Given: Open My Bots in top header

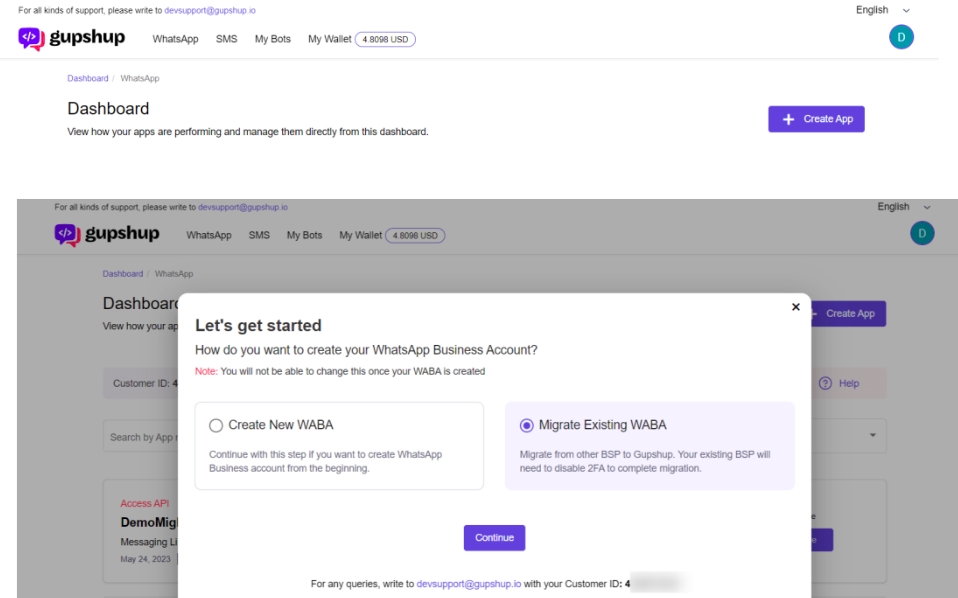Looking at the screenshot, I should [272, 39].
